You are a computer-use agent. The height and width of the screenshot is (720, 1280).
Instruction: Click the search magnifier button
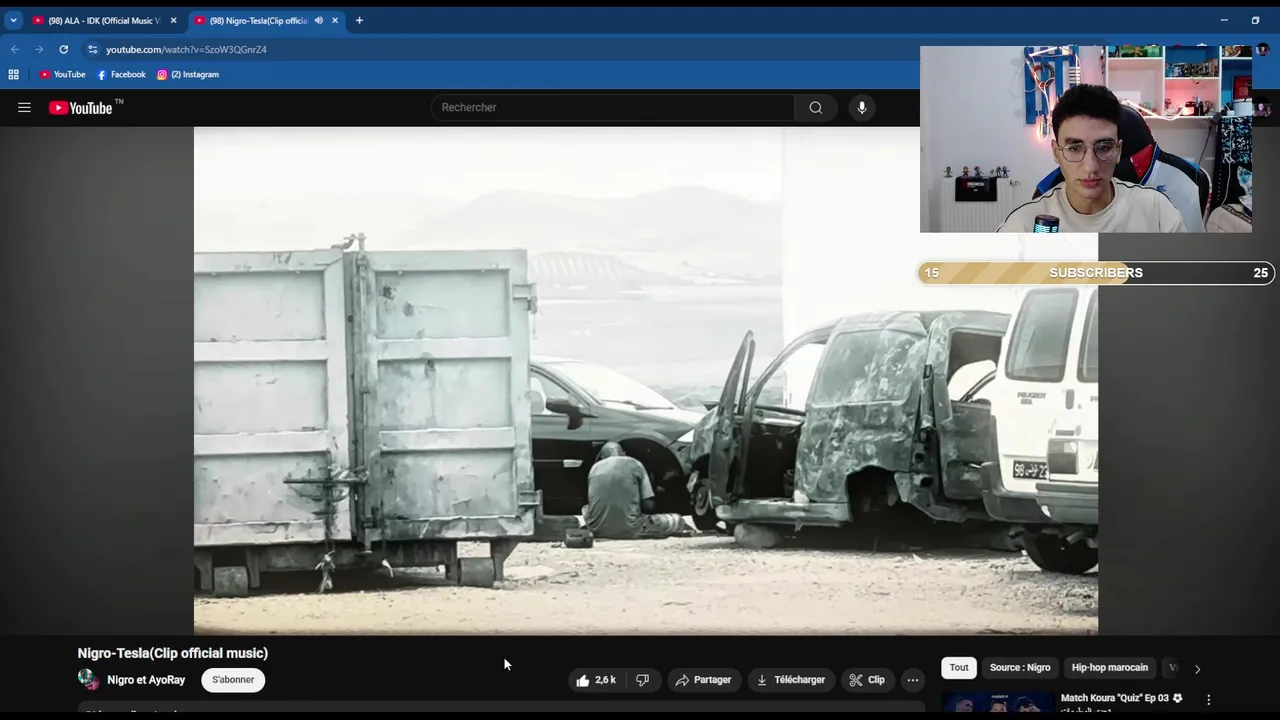tap(816, 108)
